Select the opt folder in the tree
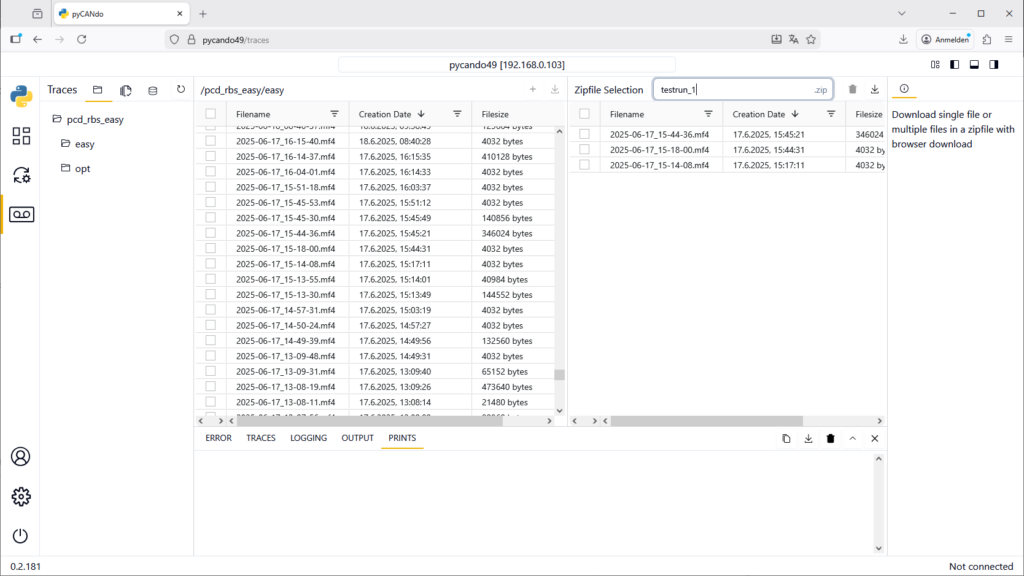Viewport: 1024px width, 576px height. (x=82, y=168)
